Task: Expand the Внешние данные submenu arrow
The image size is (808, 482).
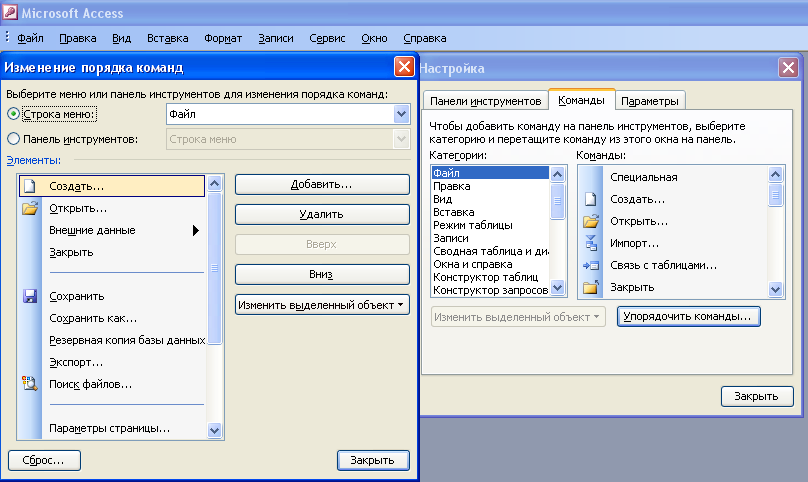Action: 196,230
